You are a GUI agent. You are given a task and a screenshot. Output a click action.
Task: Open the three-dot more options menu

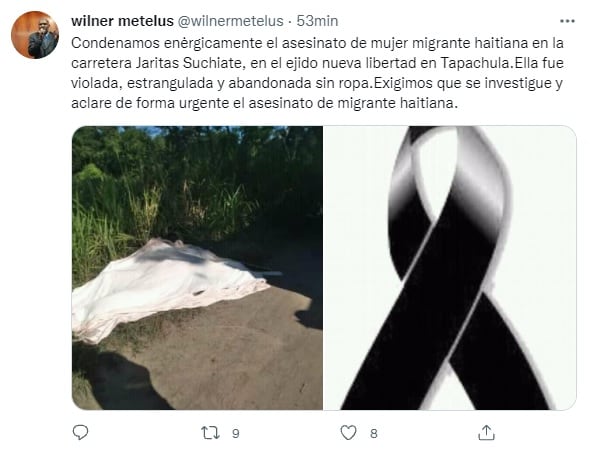(567, 21)
